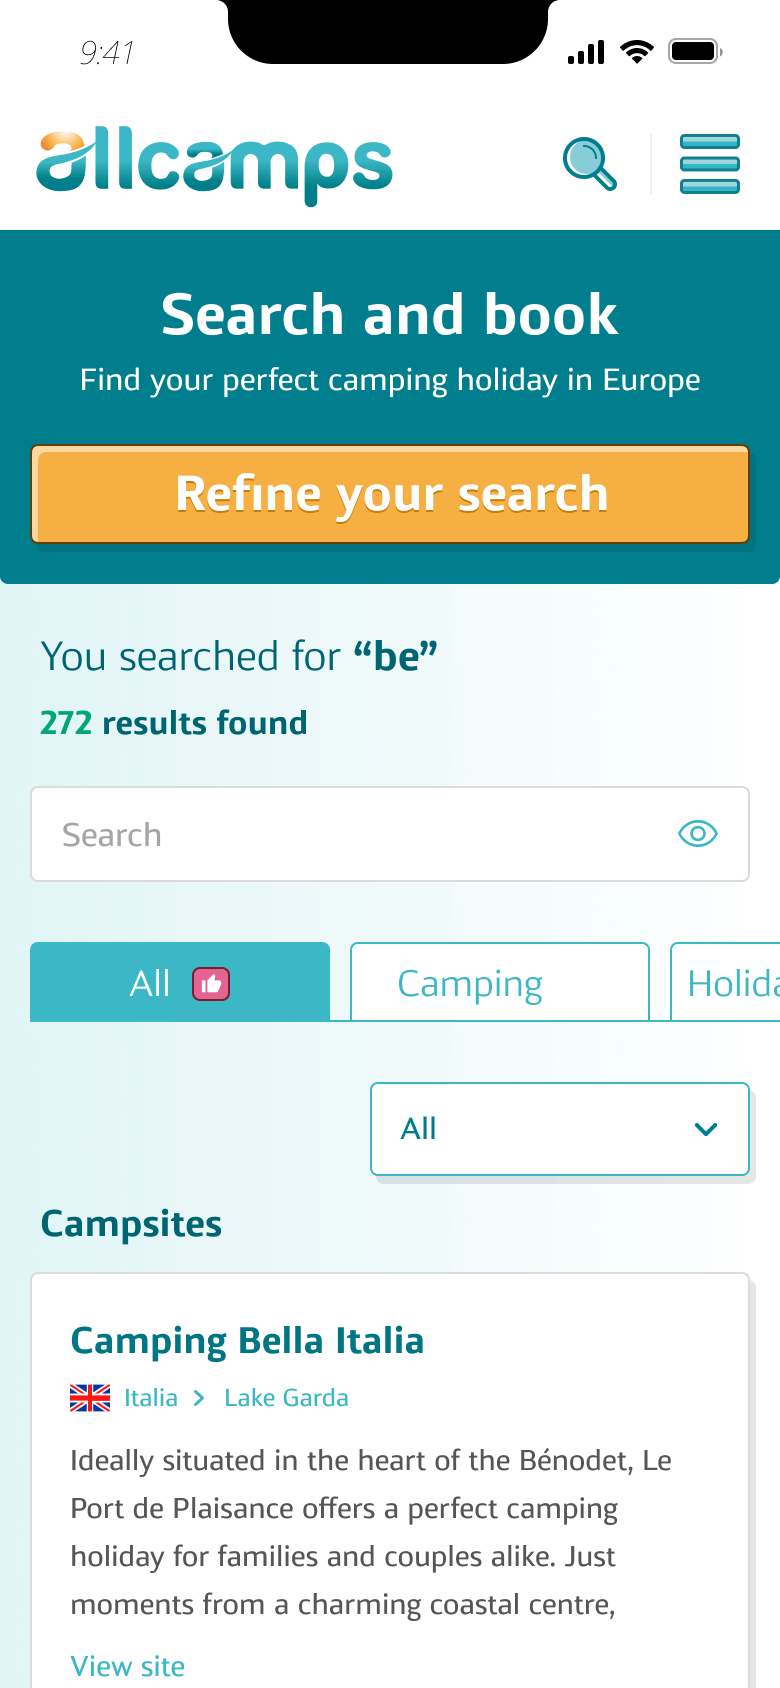The width and height of the screenshot is (780, 1688).
Task: Open the Lake Garda region link
Action: [x=286, y=1398]
